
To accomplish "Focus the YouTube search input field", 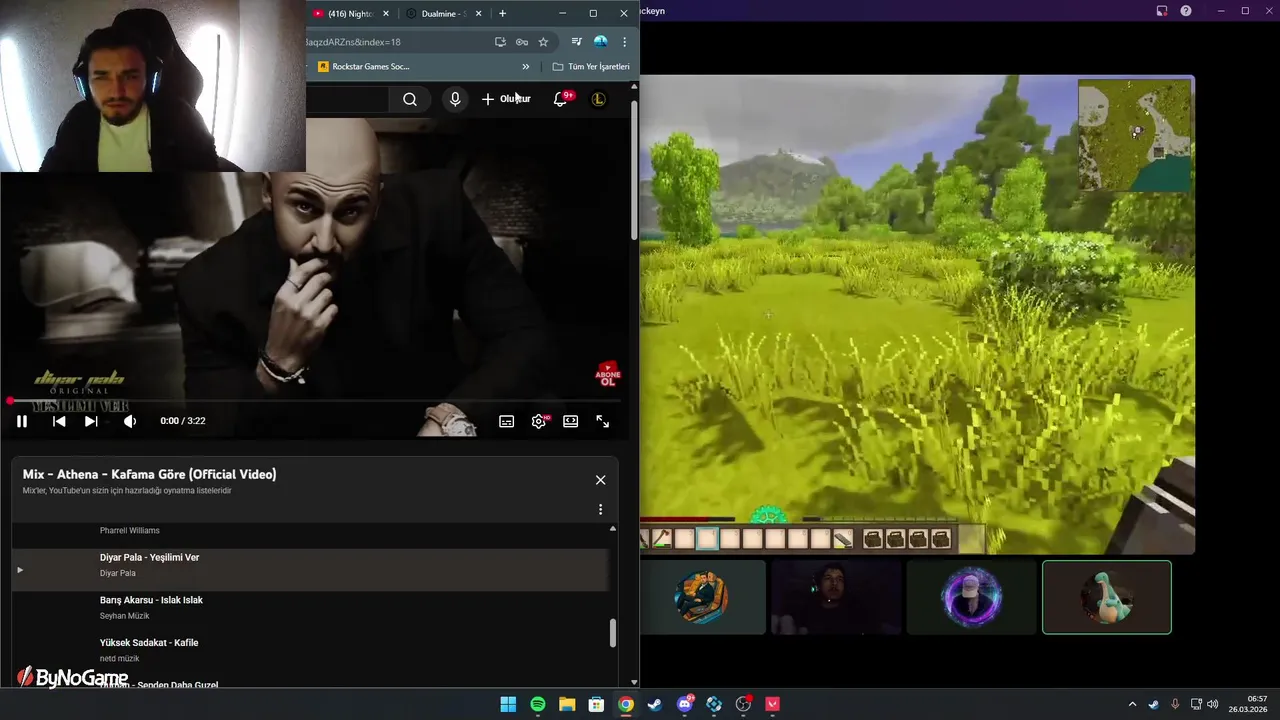I will coord(347,99).
